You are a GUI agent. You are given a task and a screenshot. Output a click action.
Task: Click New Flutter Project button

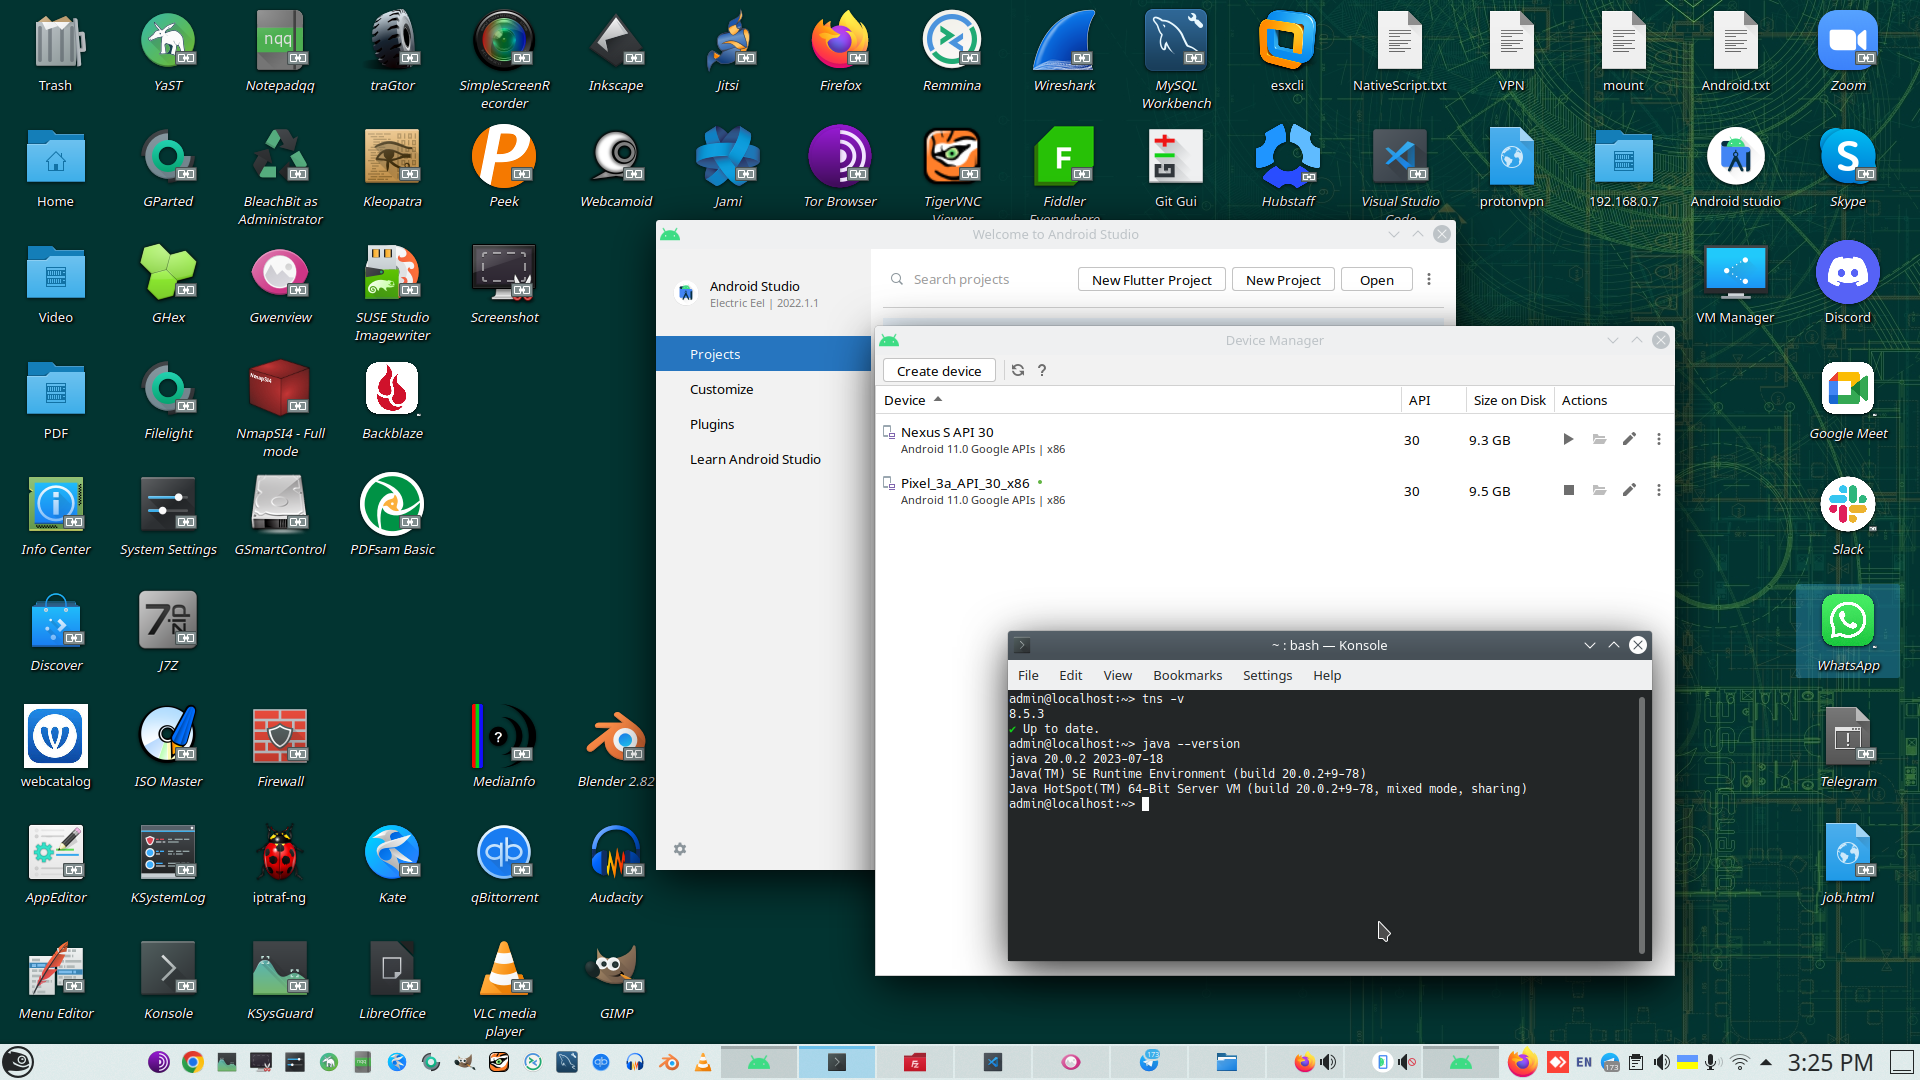point(1151,280)
